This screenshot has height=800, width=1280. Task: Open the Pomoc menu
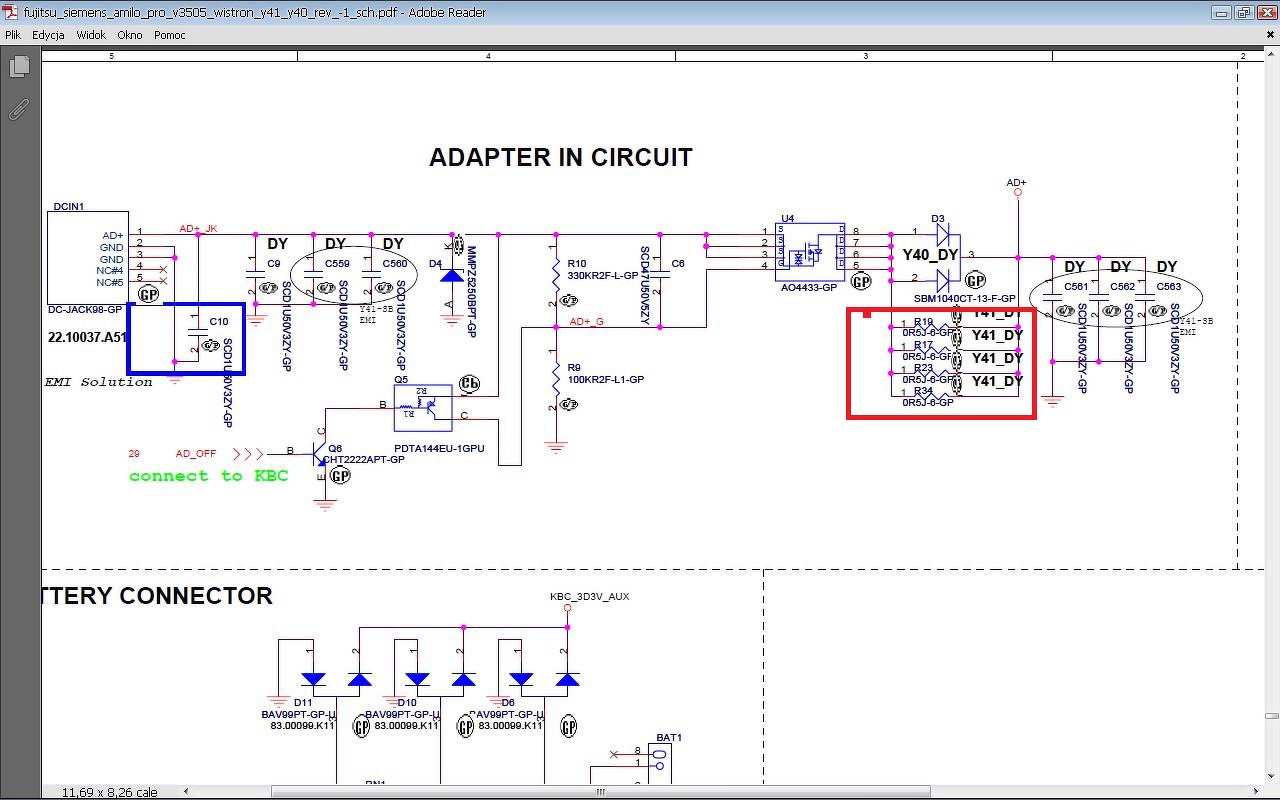[170, 35]
